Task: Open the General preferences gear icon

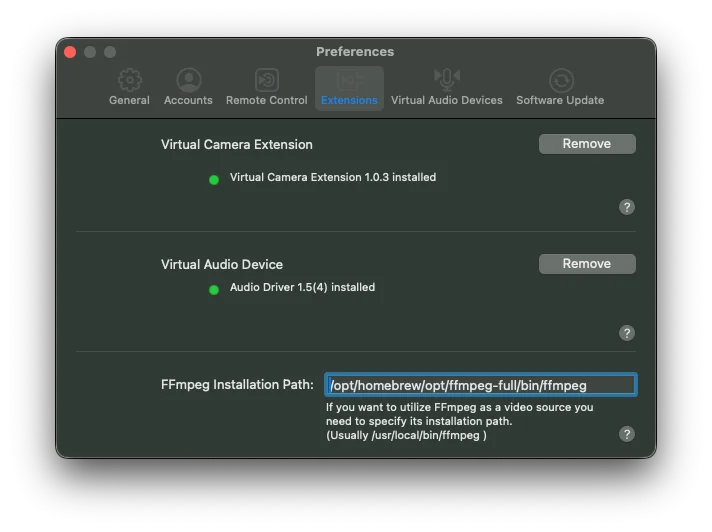Action: [x=129, y=81]
